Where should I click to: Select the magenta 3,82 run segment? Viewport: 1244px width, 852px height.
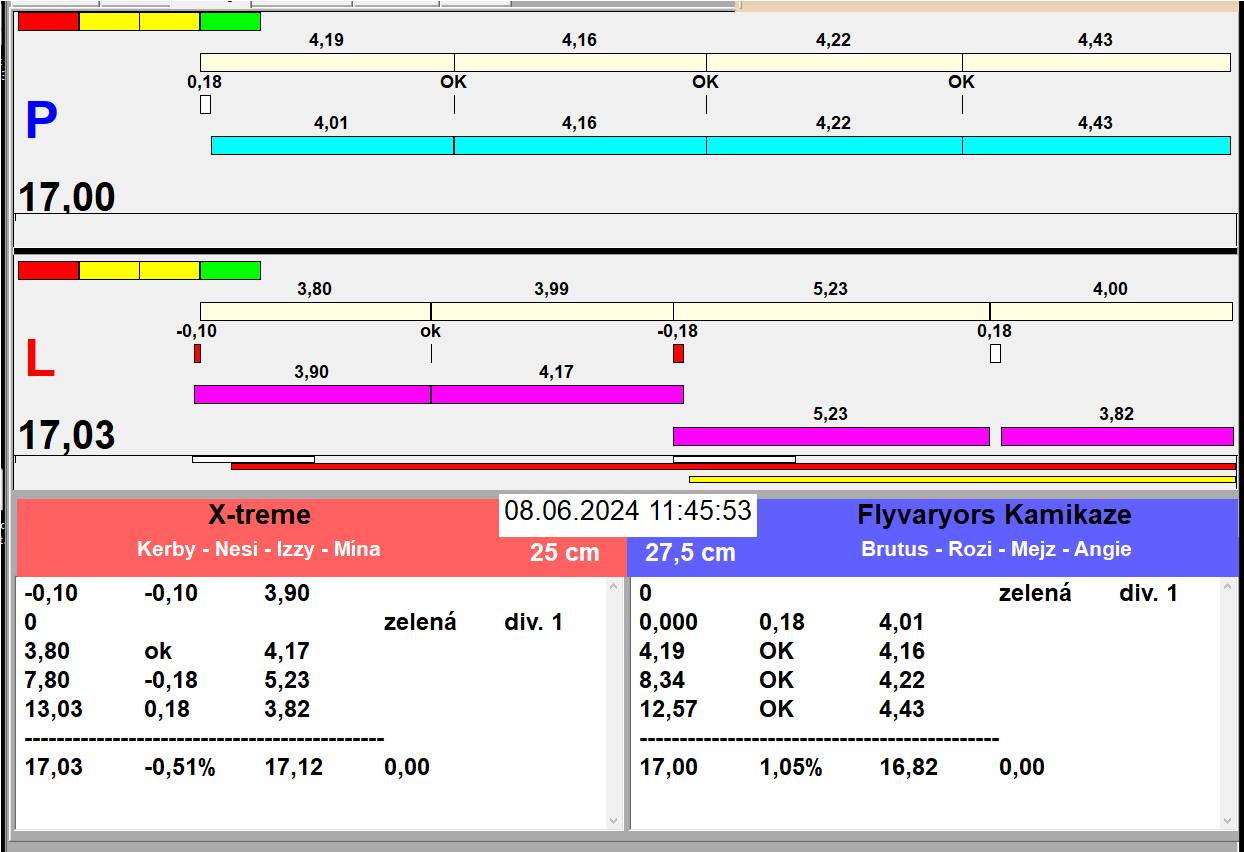pyautogui.click(x=1116, y=437)
